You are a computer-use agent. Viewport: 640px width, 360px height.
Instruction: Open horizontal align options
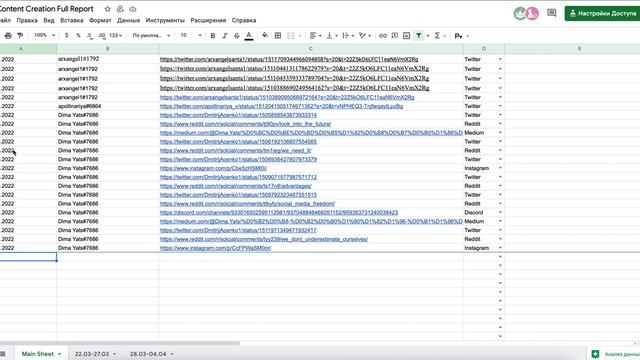click(x=315, y=36)
